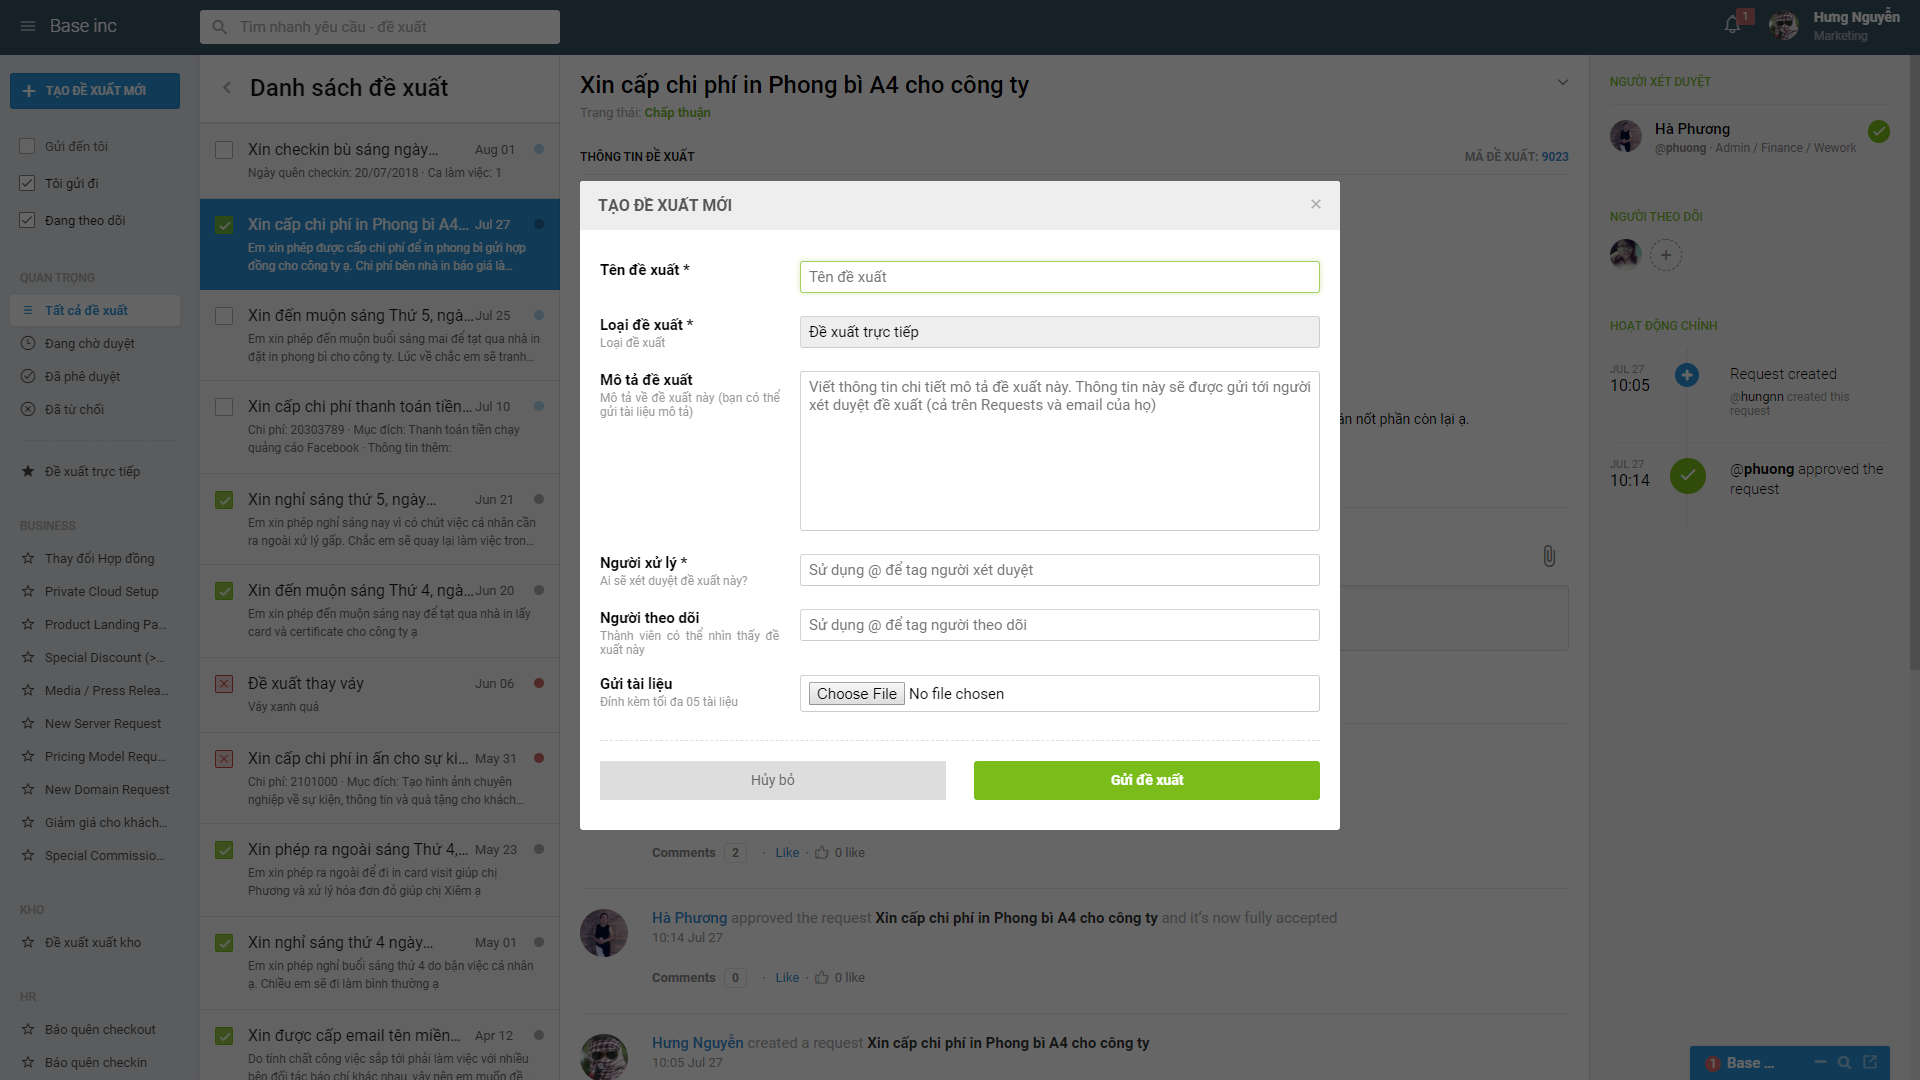
Task: Add a follower with the plus circle
Action: point(1666,255)
